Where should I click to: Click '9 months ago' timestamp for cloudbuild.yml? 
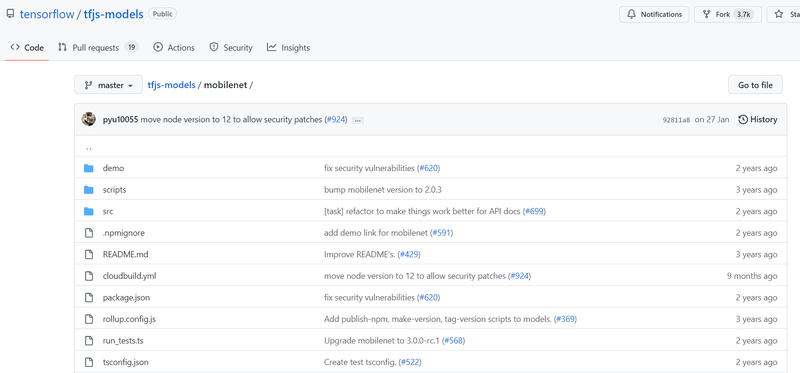click(752, 276)
